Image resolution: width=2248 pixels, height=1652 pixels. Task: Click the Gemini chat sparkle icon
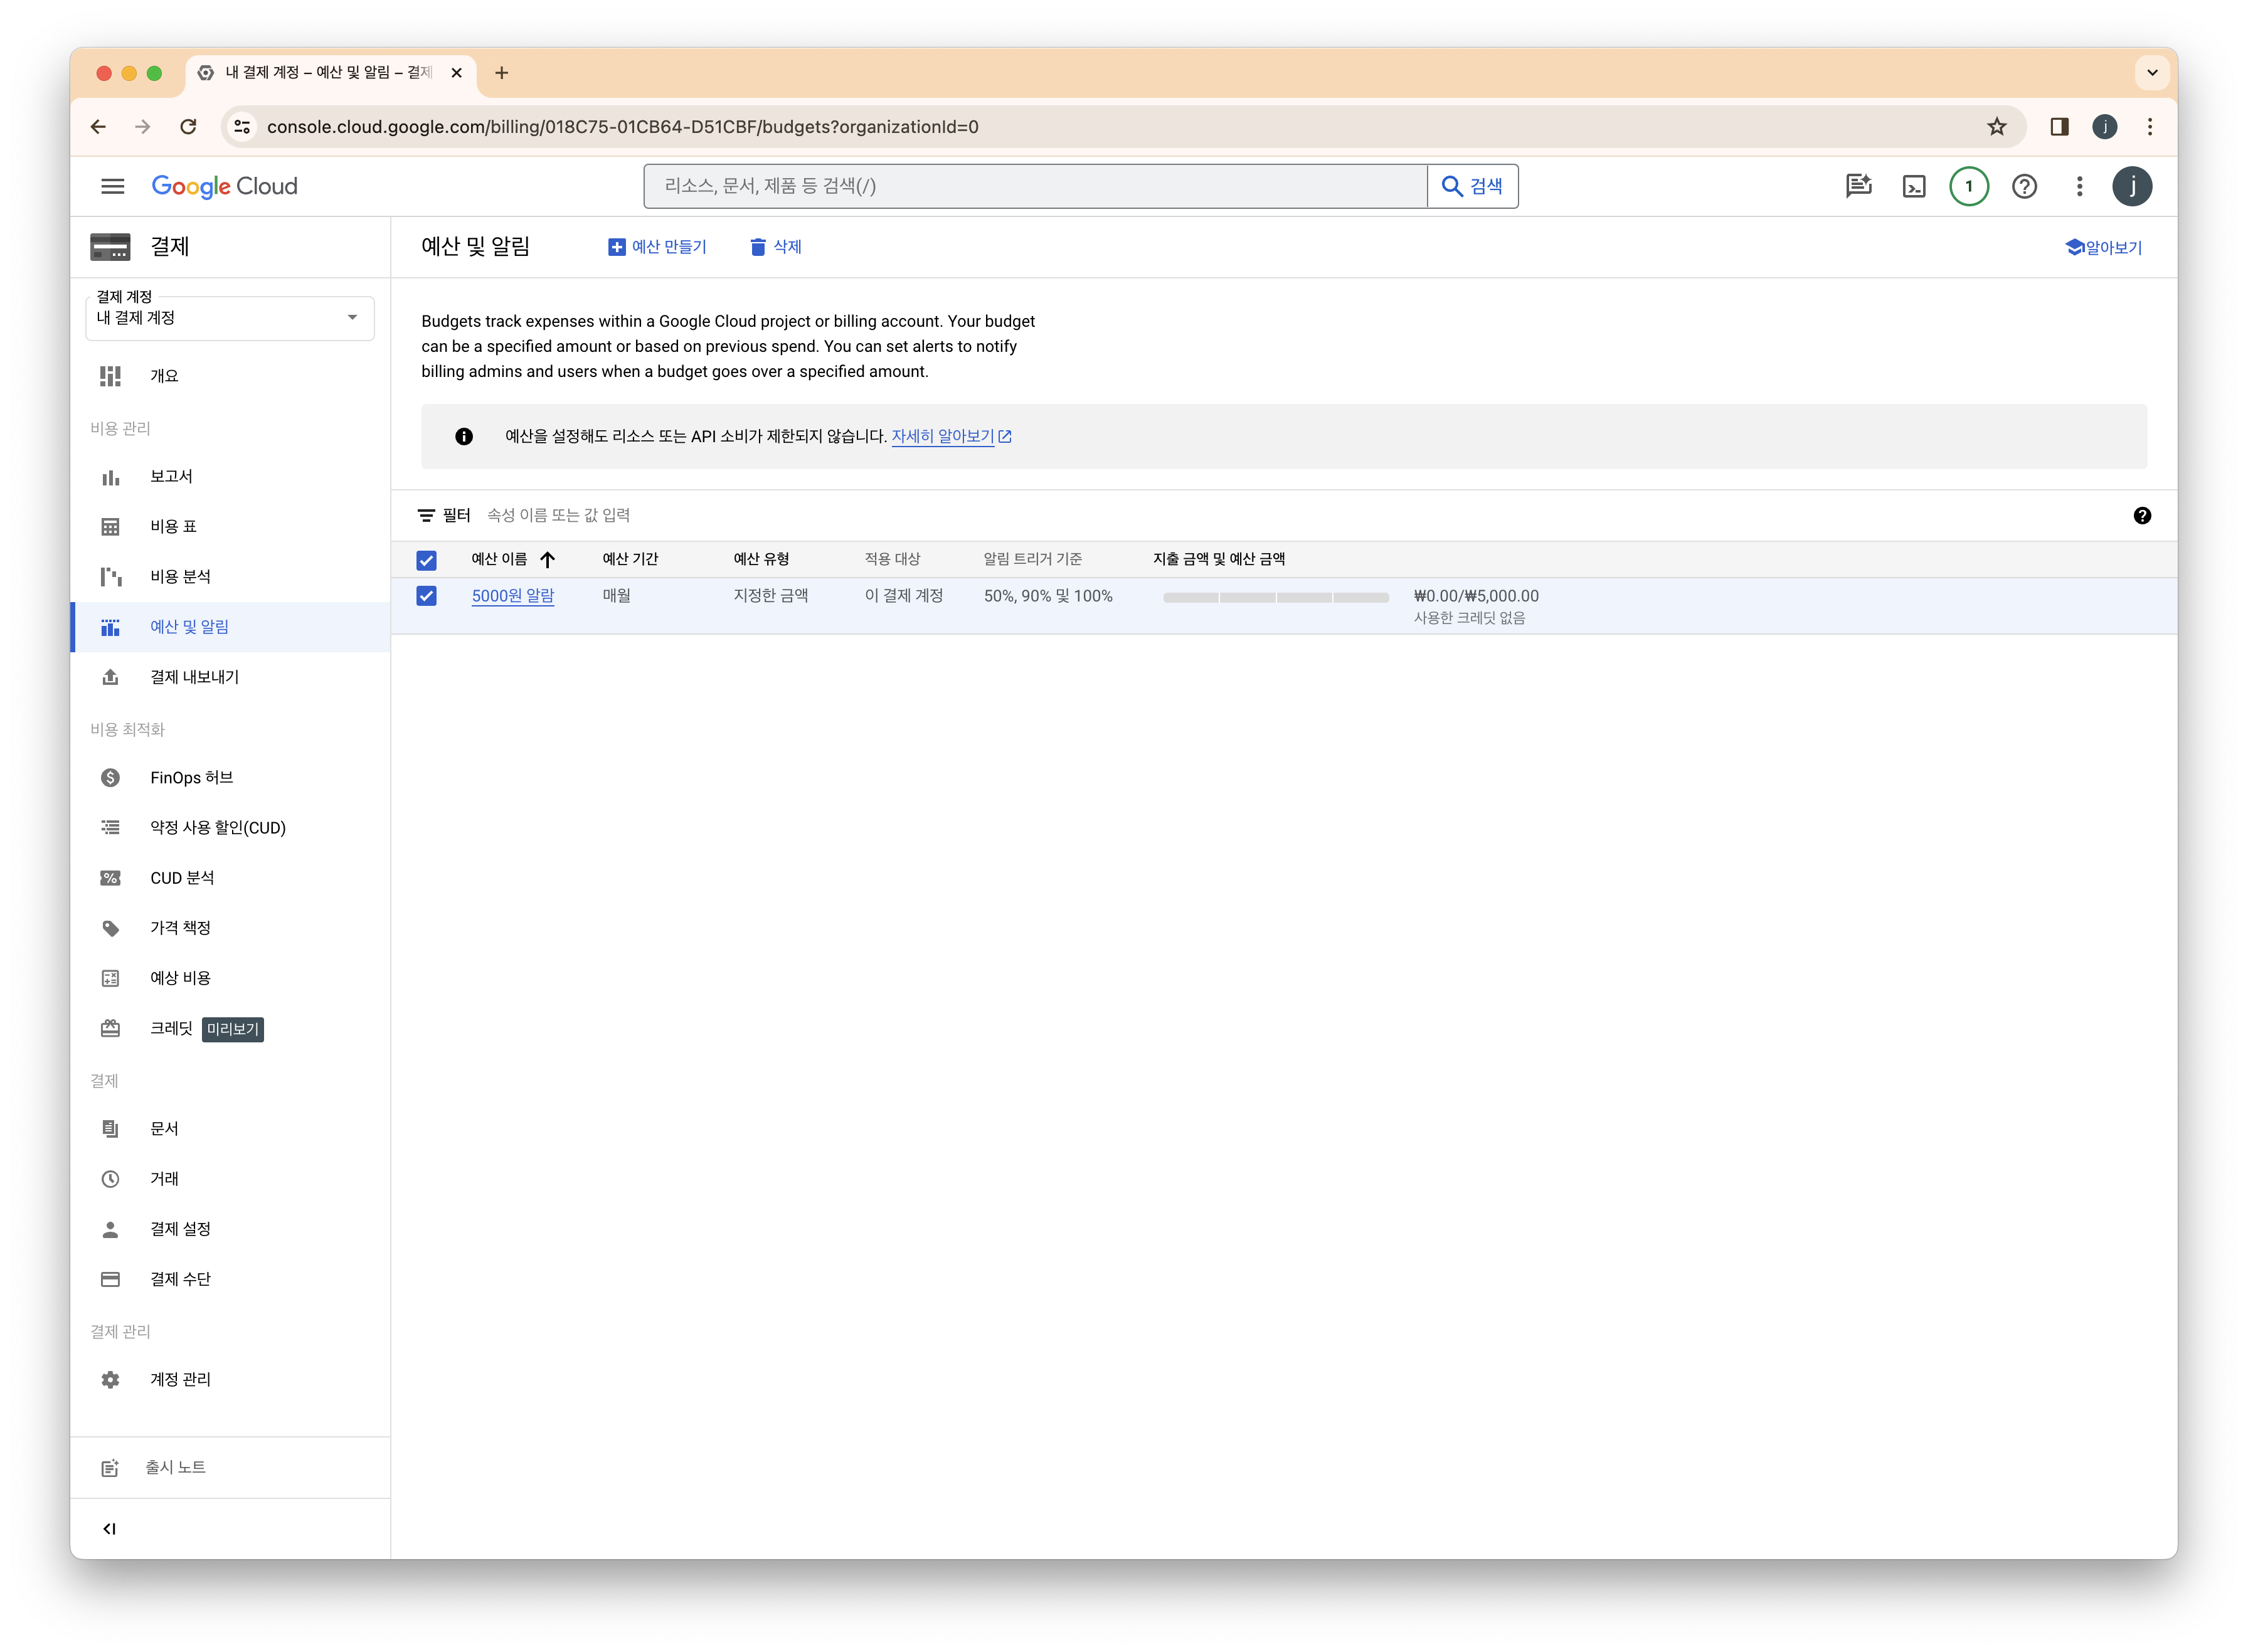click(1858, 186)
